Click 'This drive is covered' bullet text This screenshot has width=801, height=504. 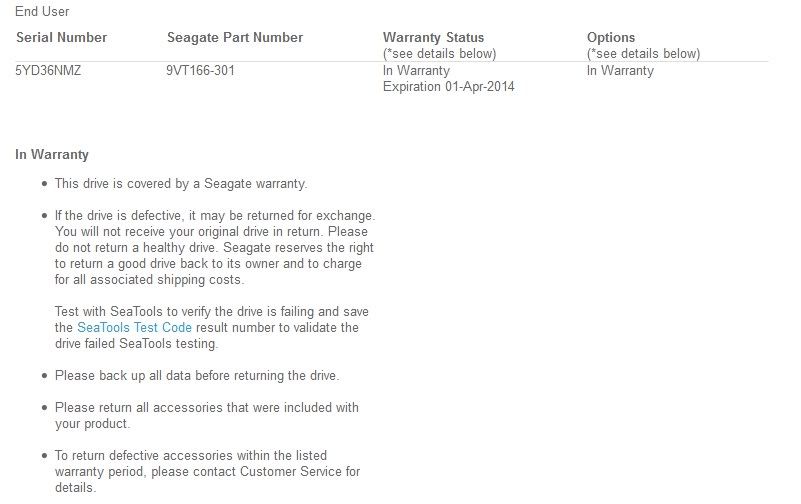181,183
